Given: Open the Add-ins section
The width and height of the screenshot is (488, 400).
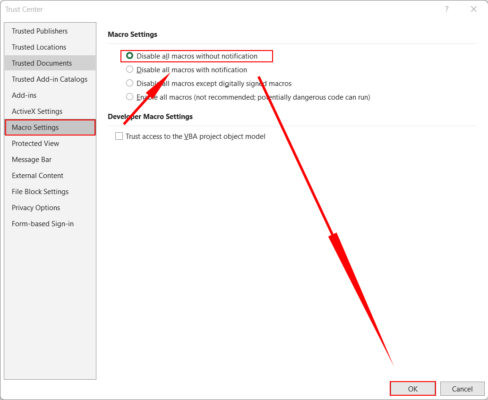Looking at the screenshot, I should coord(50,95).
